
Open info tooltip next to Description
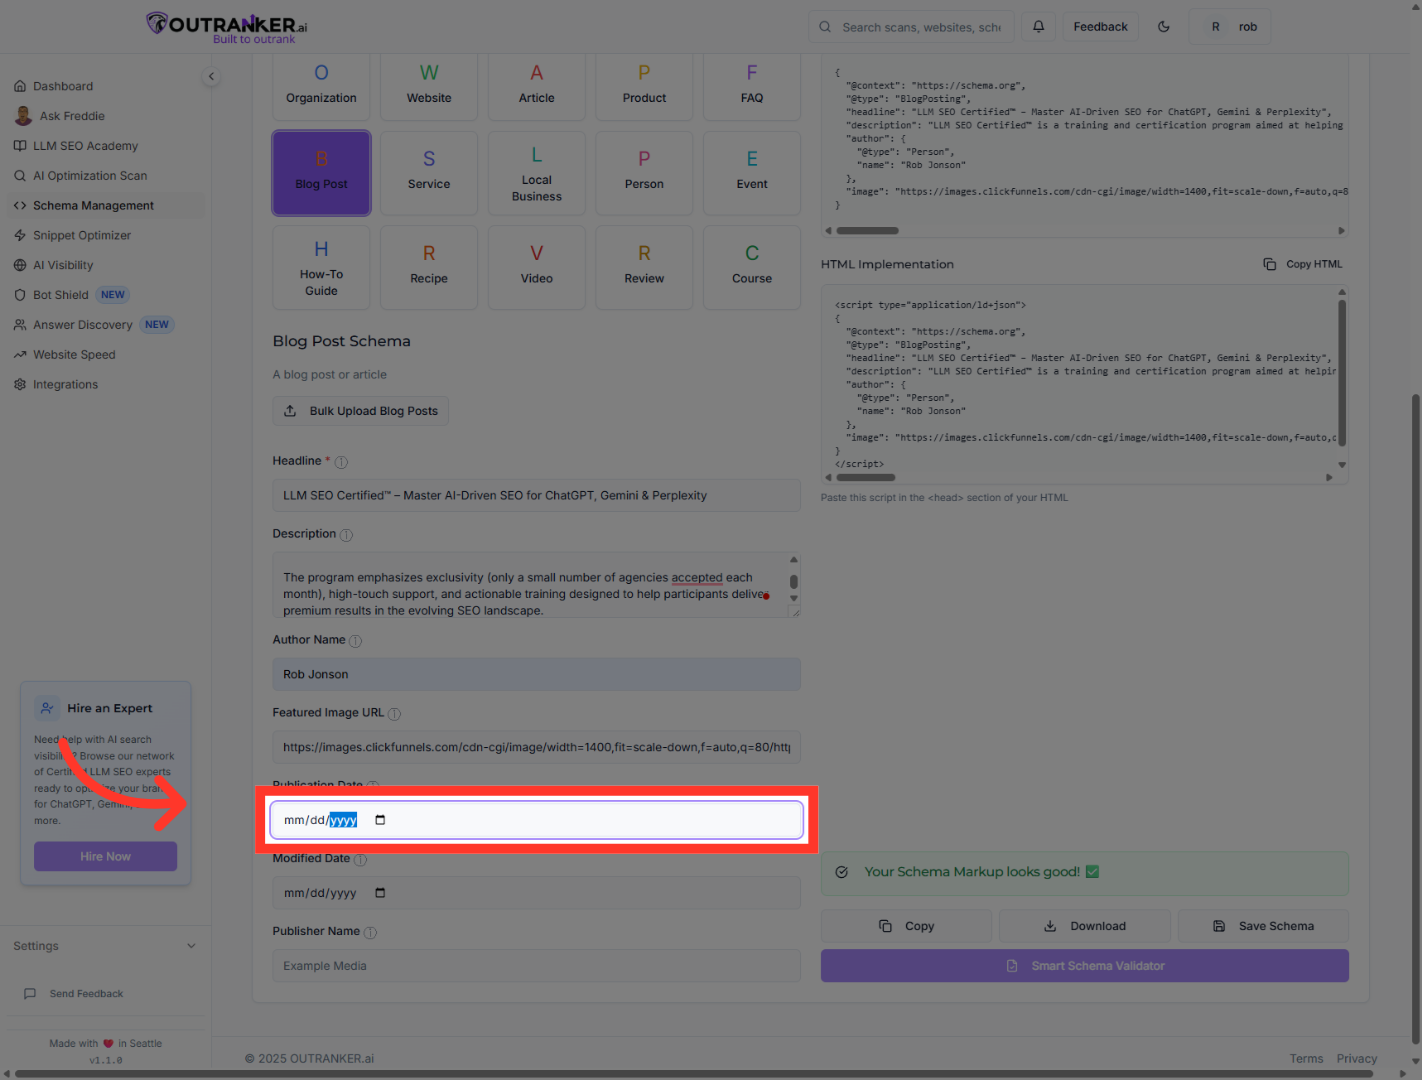346,535
